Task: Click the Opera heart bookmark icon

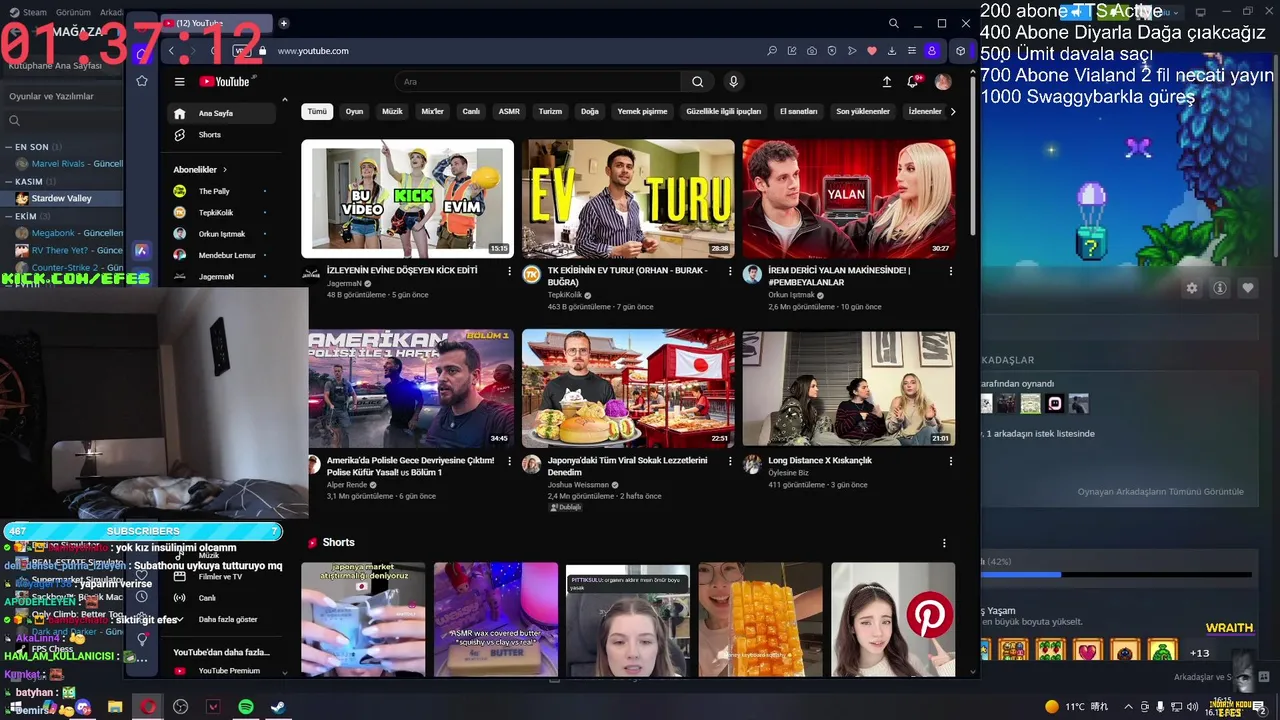Action: coord(872,51)
